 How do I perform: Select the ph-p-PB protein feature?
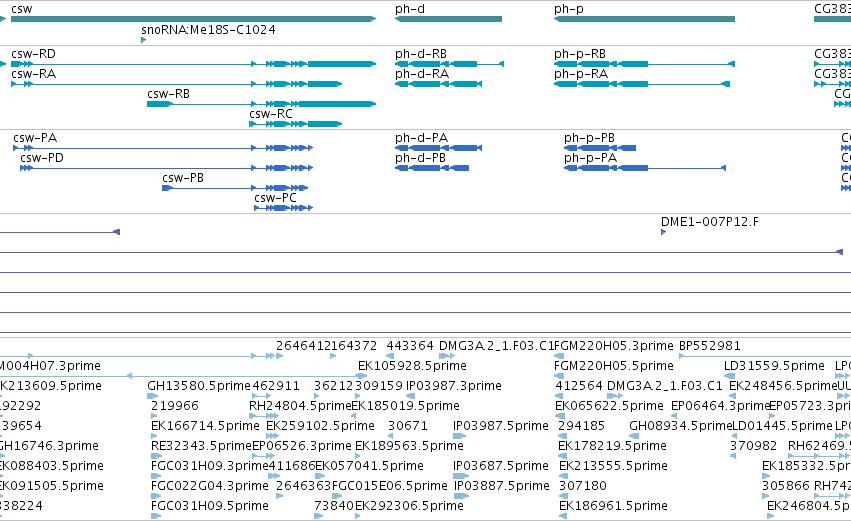[600, 148]
